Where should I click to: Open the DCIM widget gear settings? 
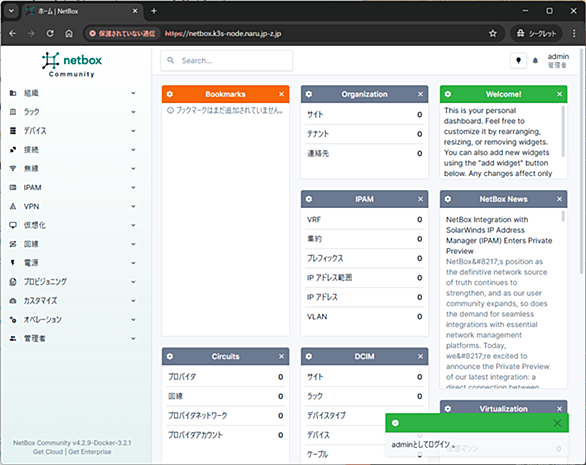pyautogui.click(x=309, y=357)
